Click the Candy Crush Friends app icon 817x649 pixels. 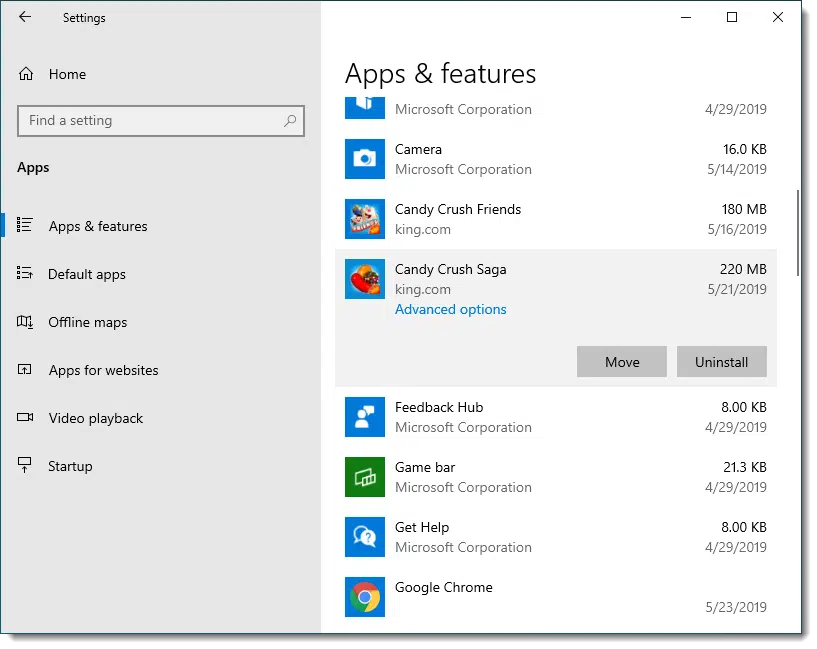pyautogui.click(x=365, y=219)
